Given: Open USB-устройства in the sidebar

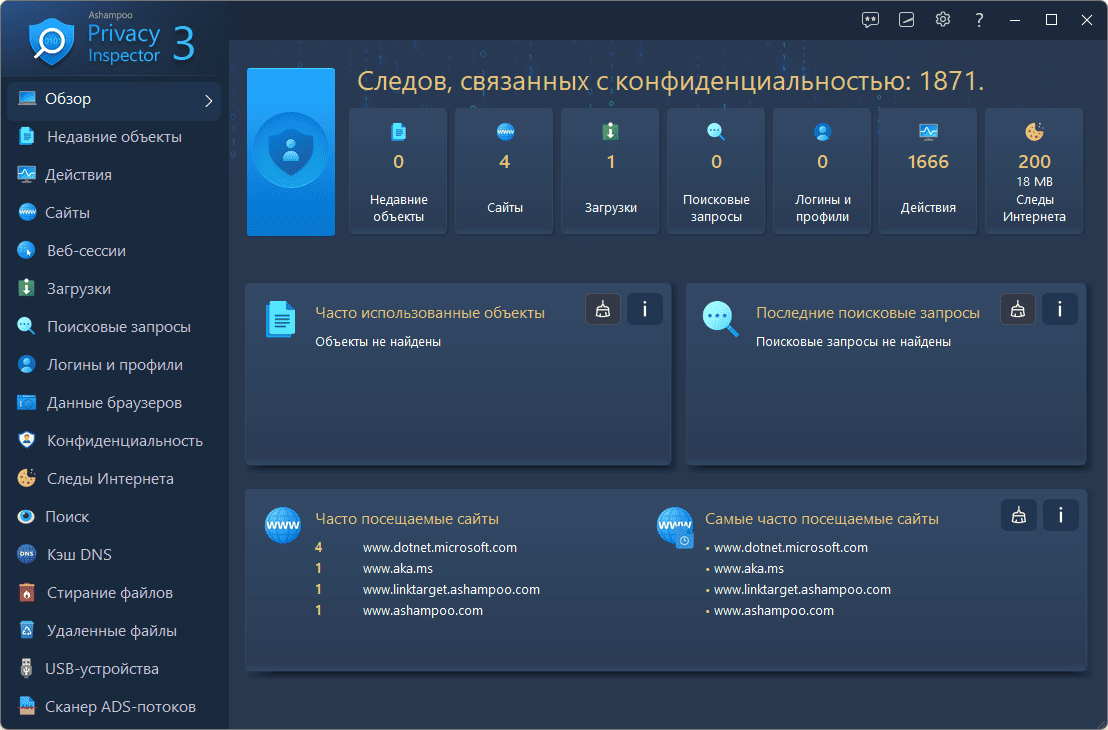Looking at the screenshot, I should pos(101,669).
